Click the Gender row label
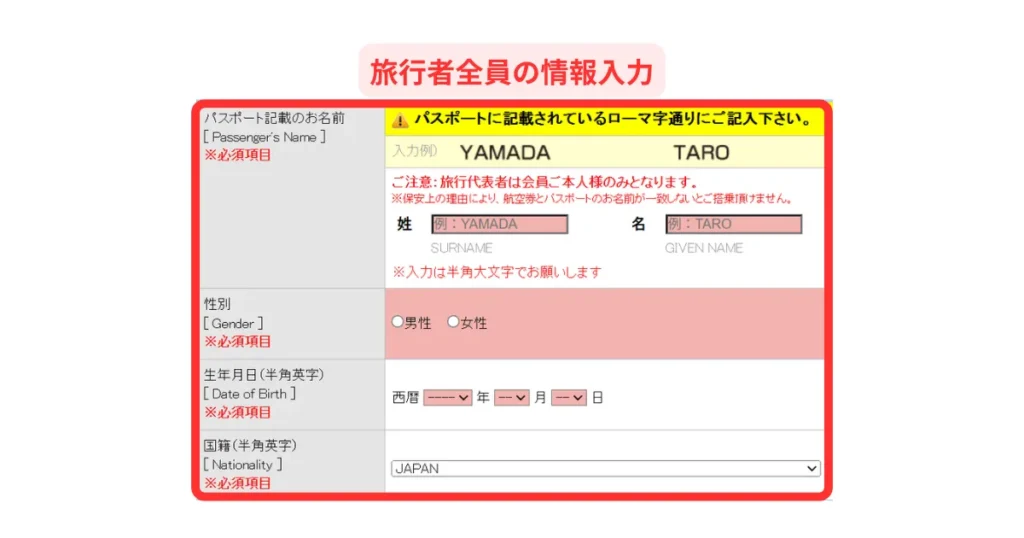The width and height of the screenshot is (1024, 538). click(x=234, y=323)
